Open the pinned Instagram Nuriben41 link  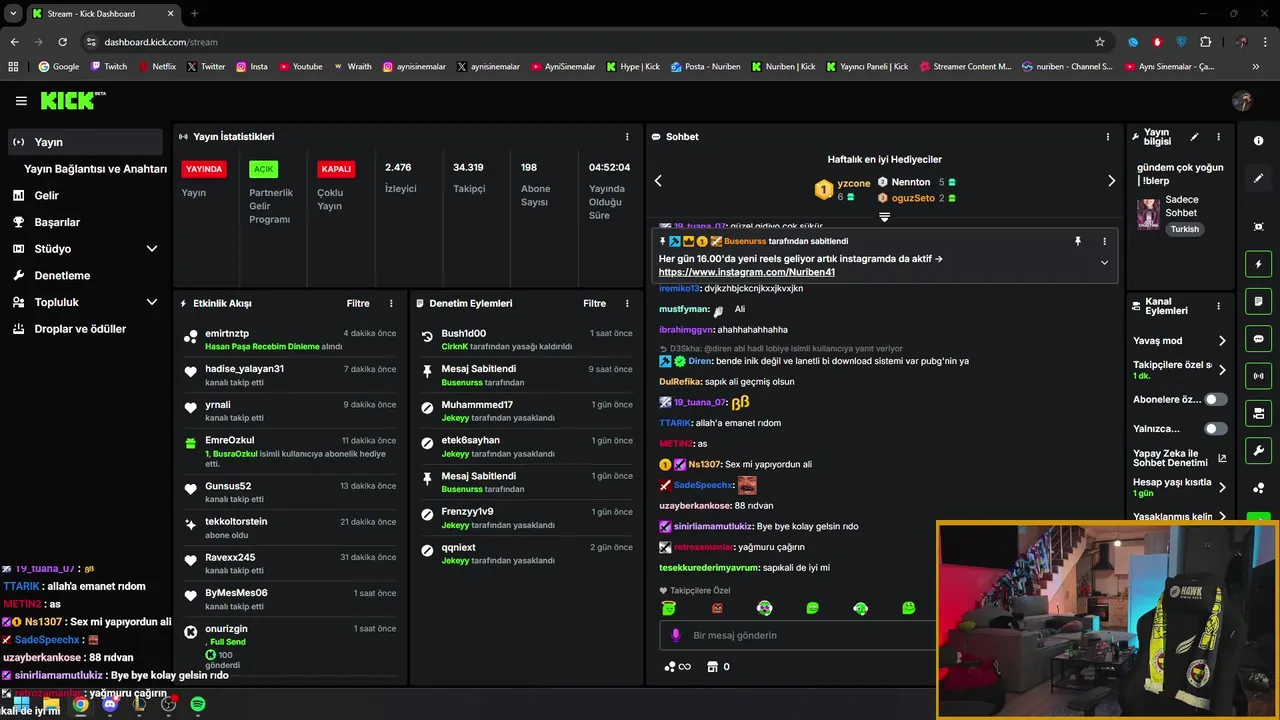click(x=747, y=272)
